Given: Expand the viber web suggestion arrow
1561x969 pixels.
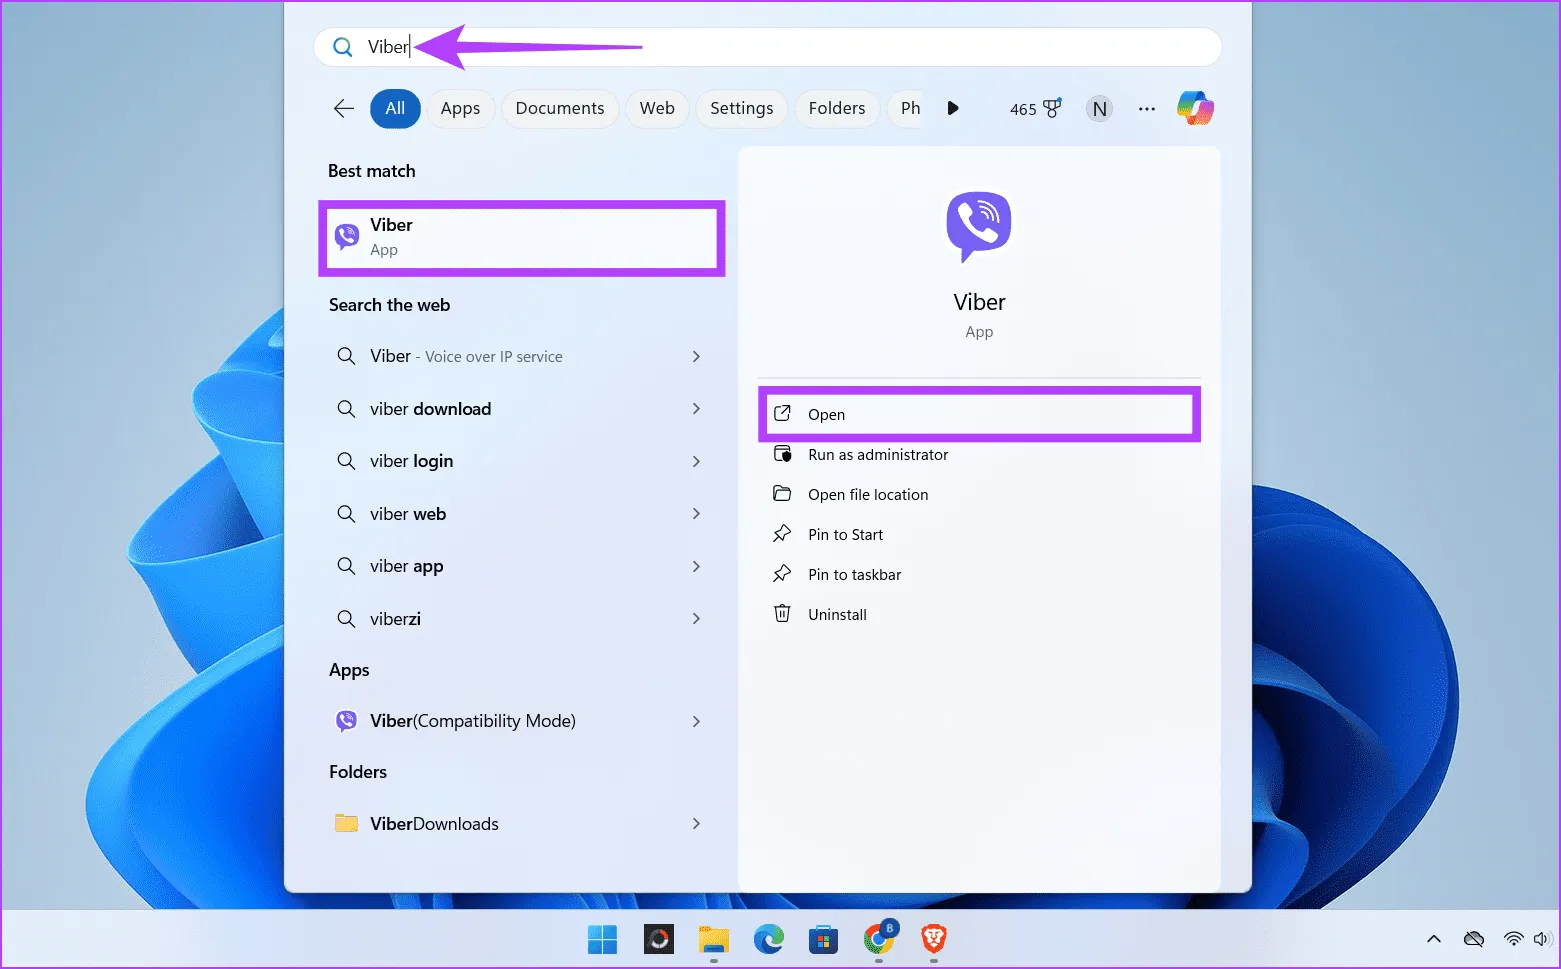Looking at the screenshot, I should tap(697, 513).
